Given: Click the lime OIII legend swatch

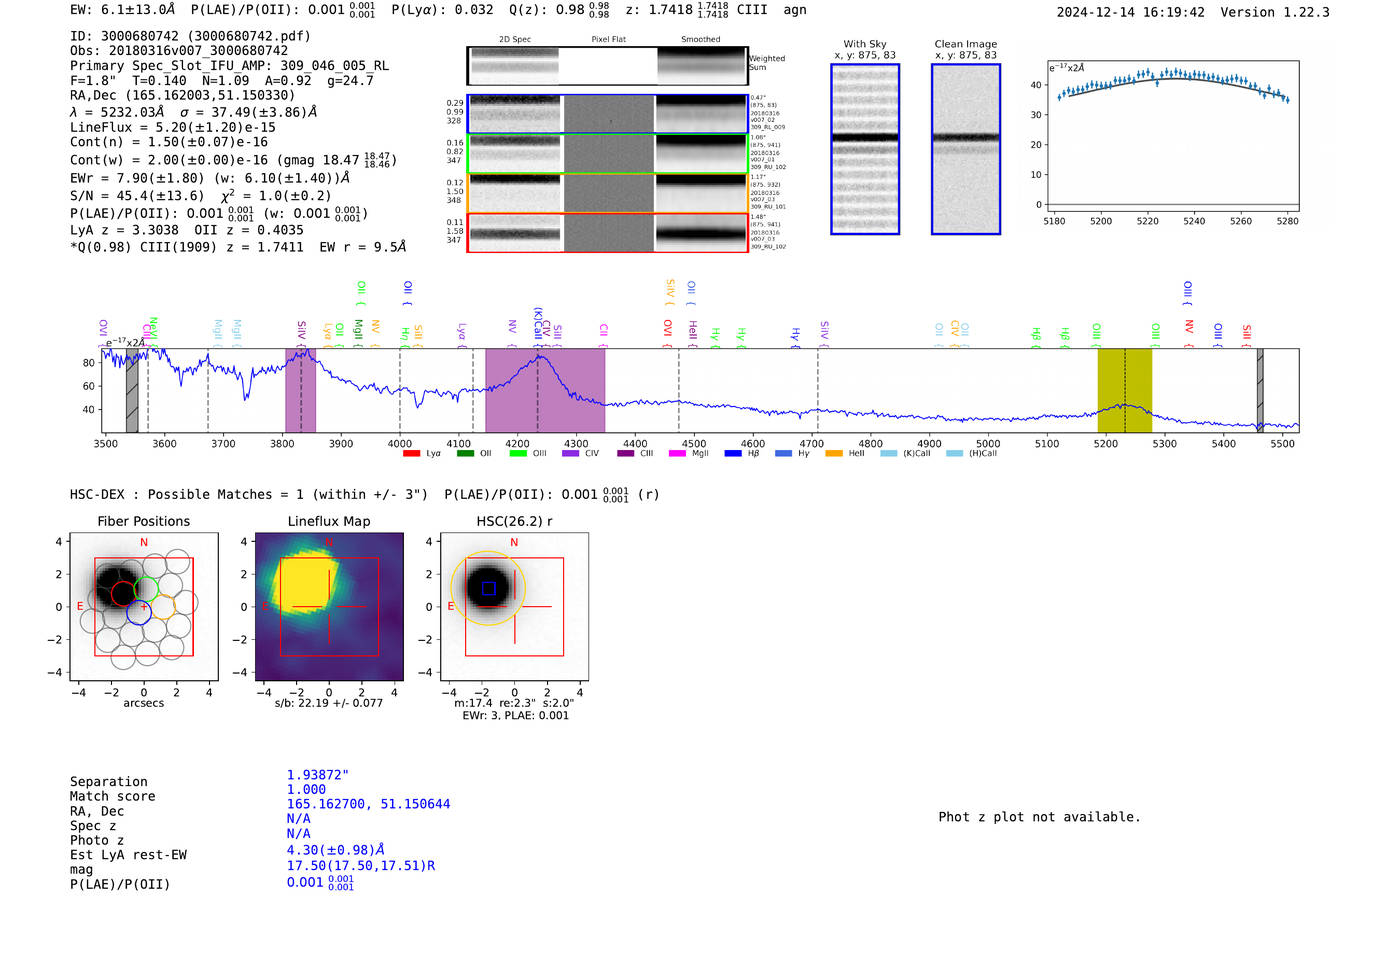Looking at the screenshot, I should (x=518, y=454).
